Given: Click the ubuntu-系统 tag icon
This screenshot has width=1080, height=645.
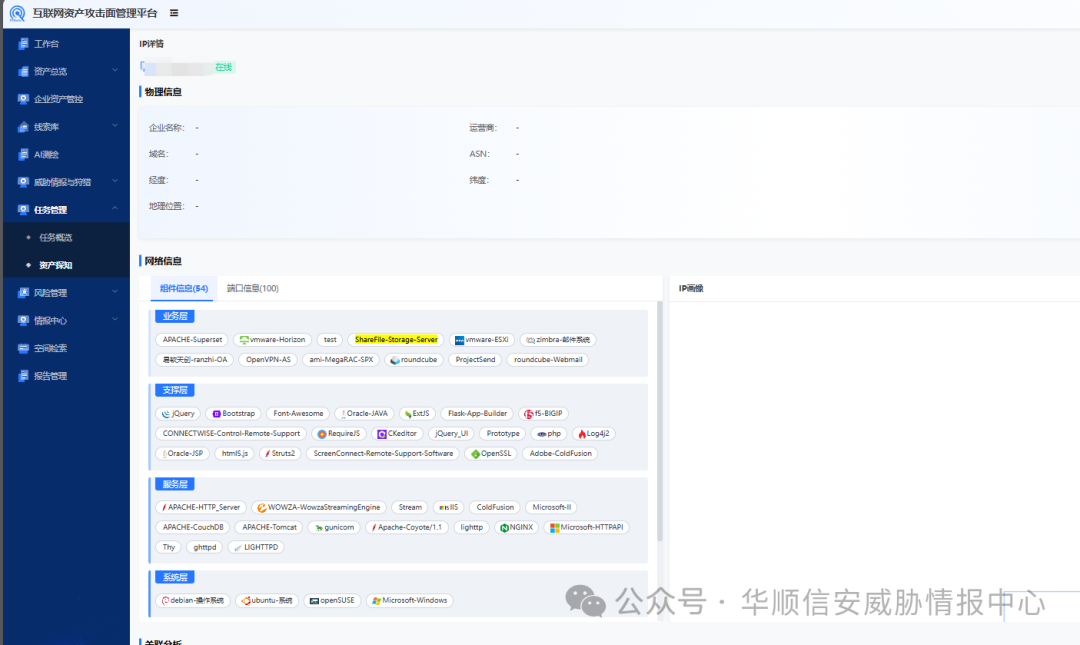Looking at the screenshot, I should (246, 601).
